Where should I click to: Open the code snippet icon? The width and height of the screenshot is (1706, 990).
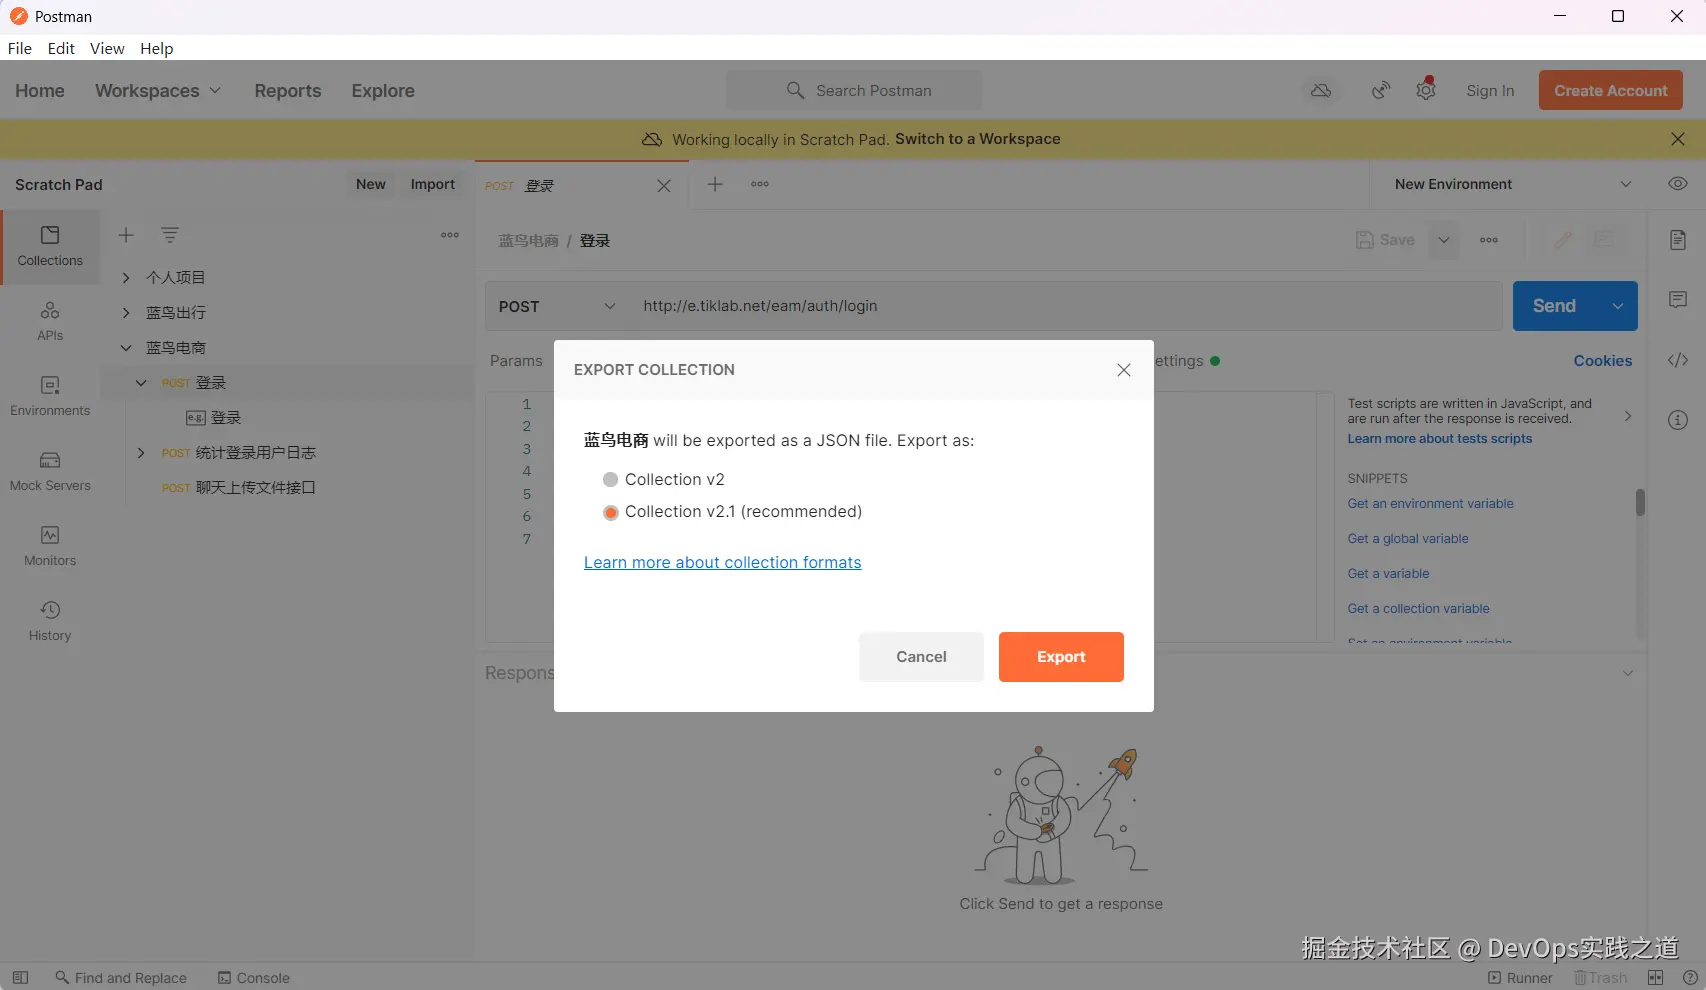pos(1678,360)
